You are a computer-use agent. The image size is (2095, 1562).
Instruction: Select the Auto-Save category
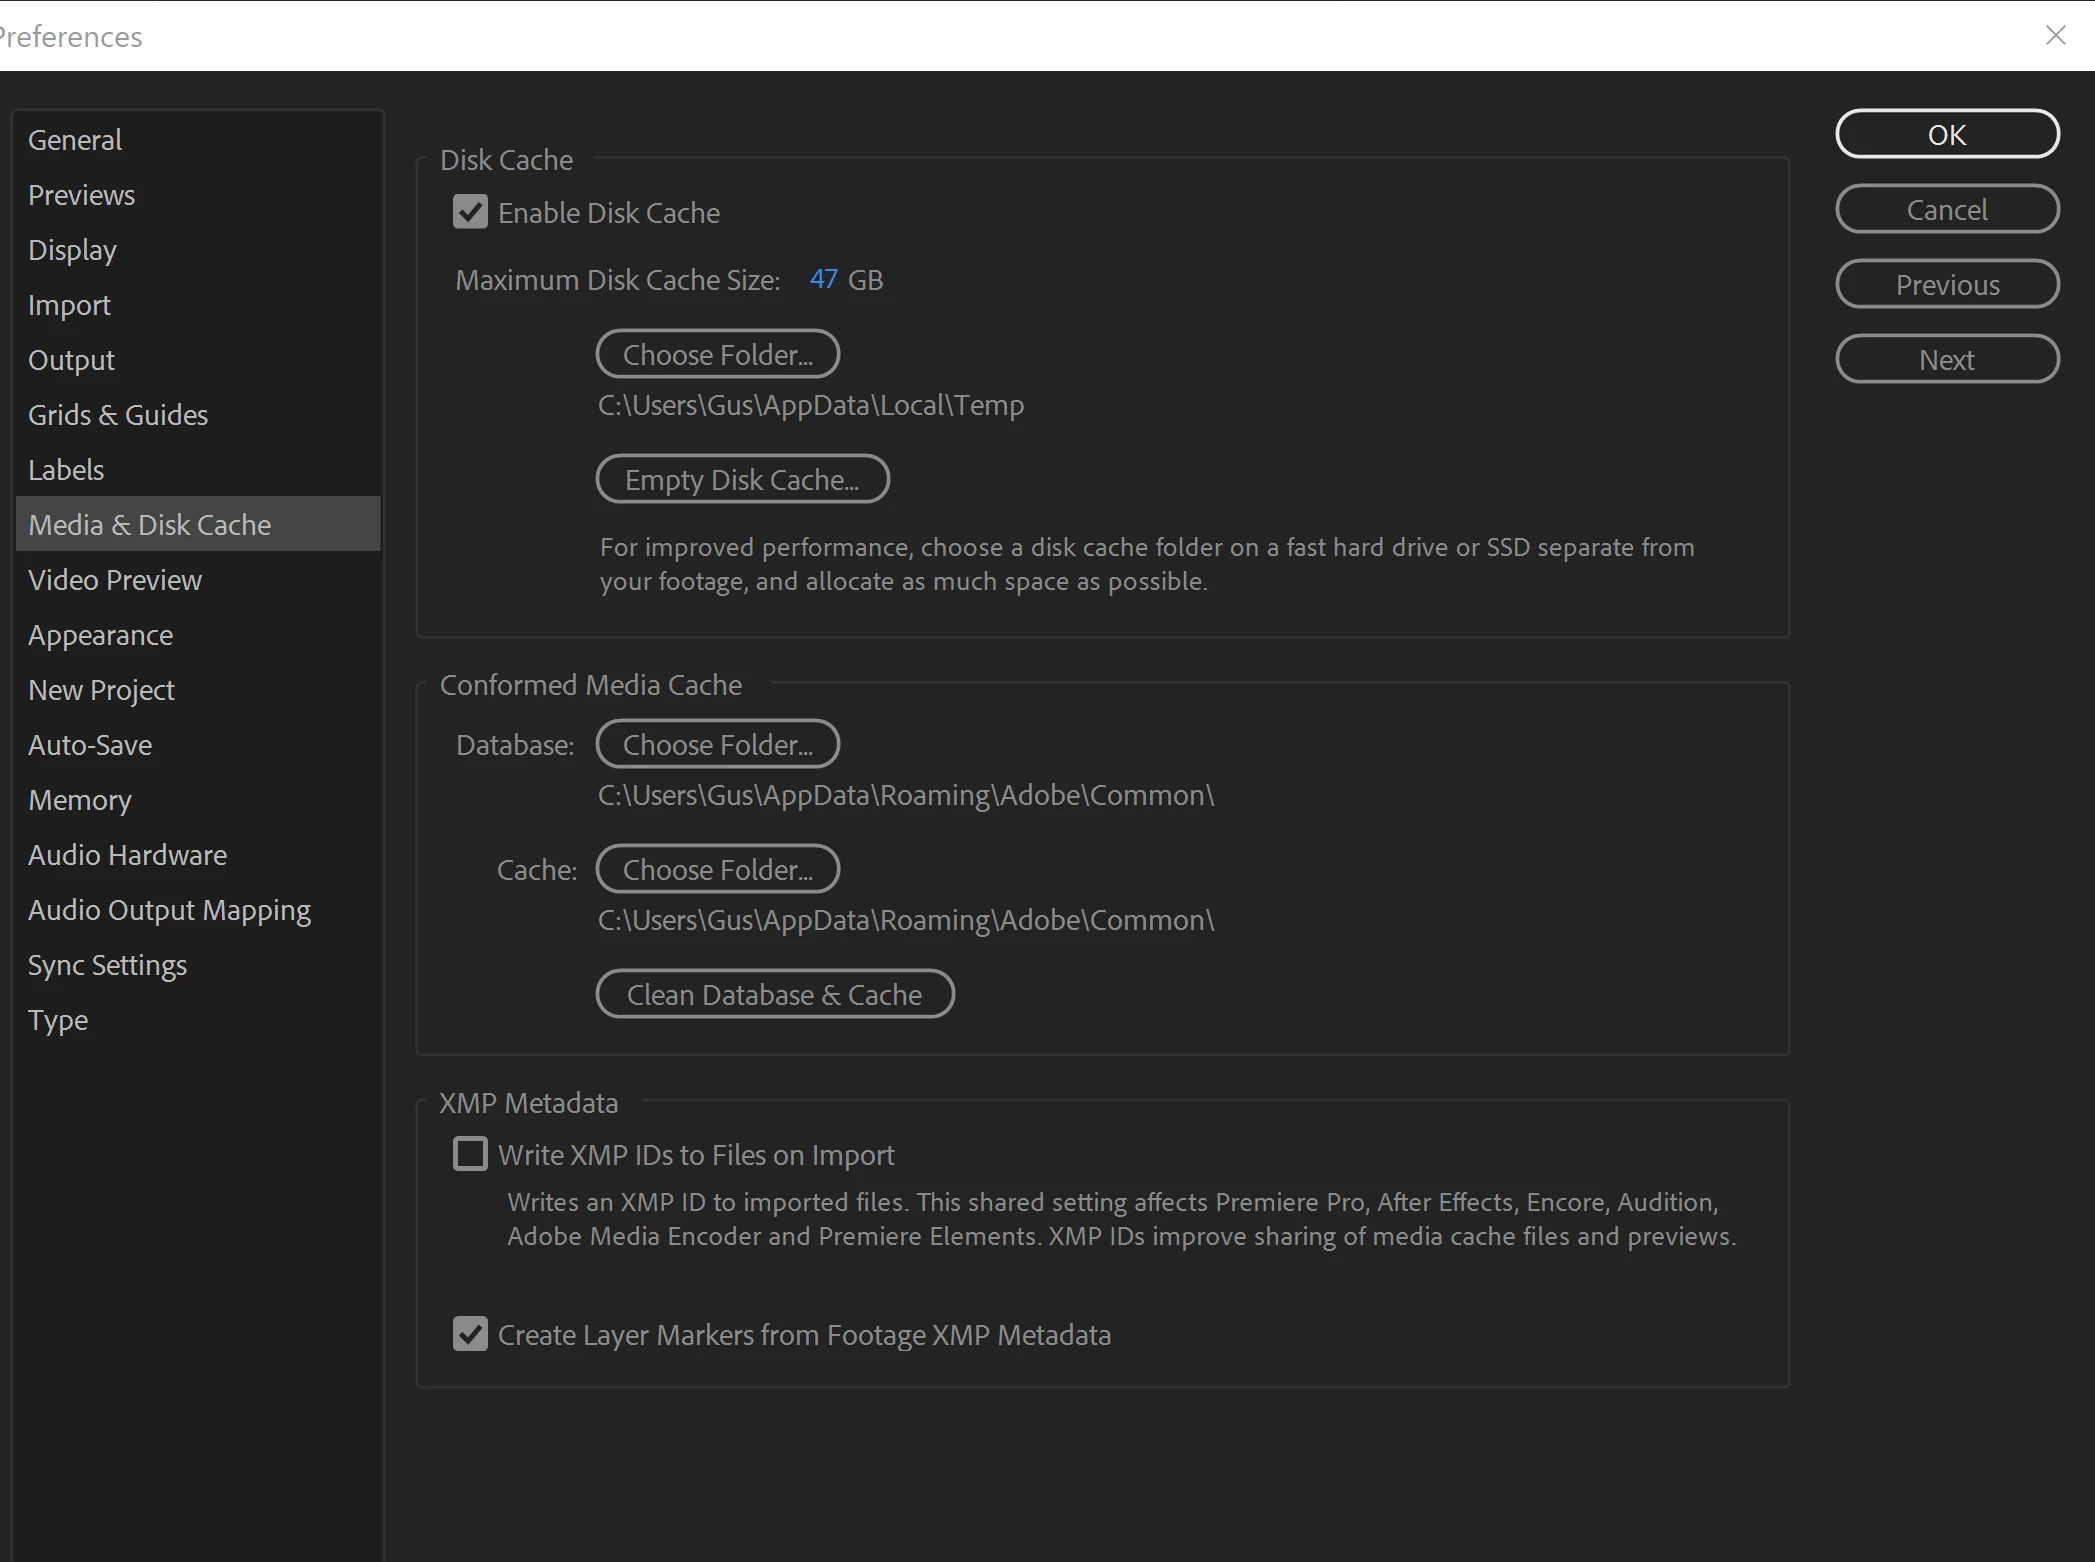point(90,745)
